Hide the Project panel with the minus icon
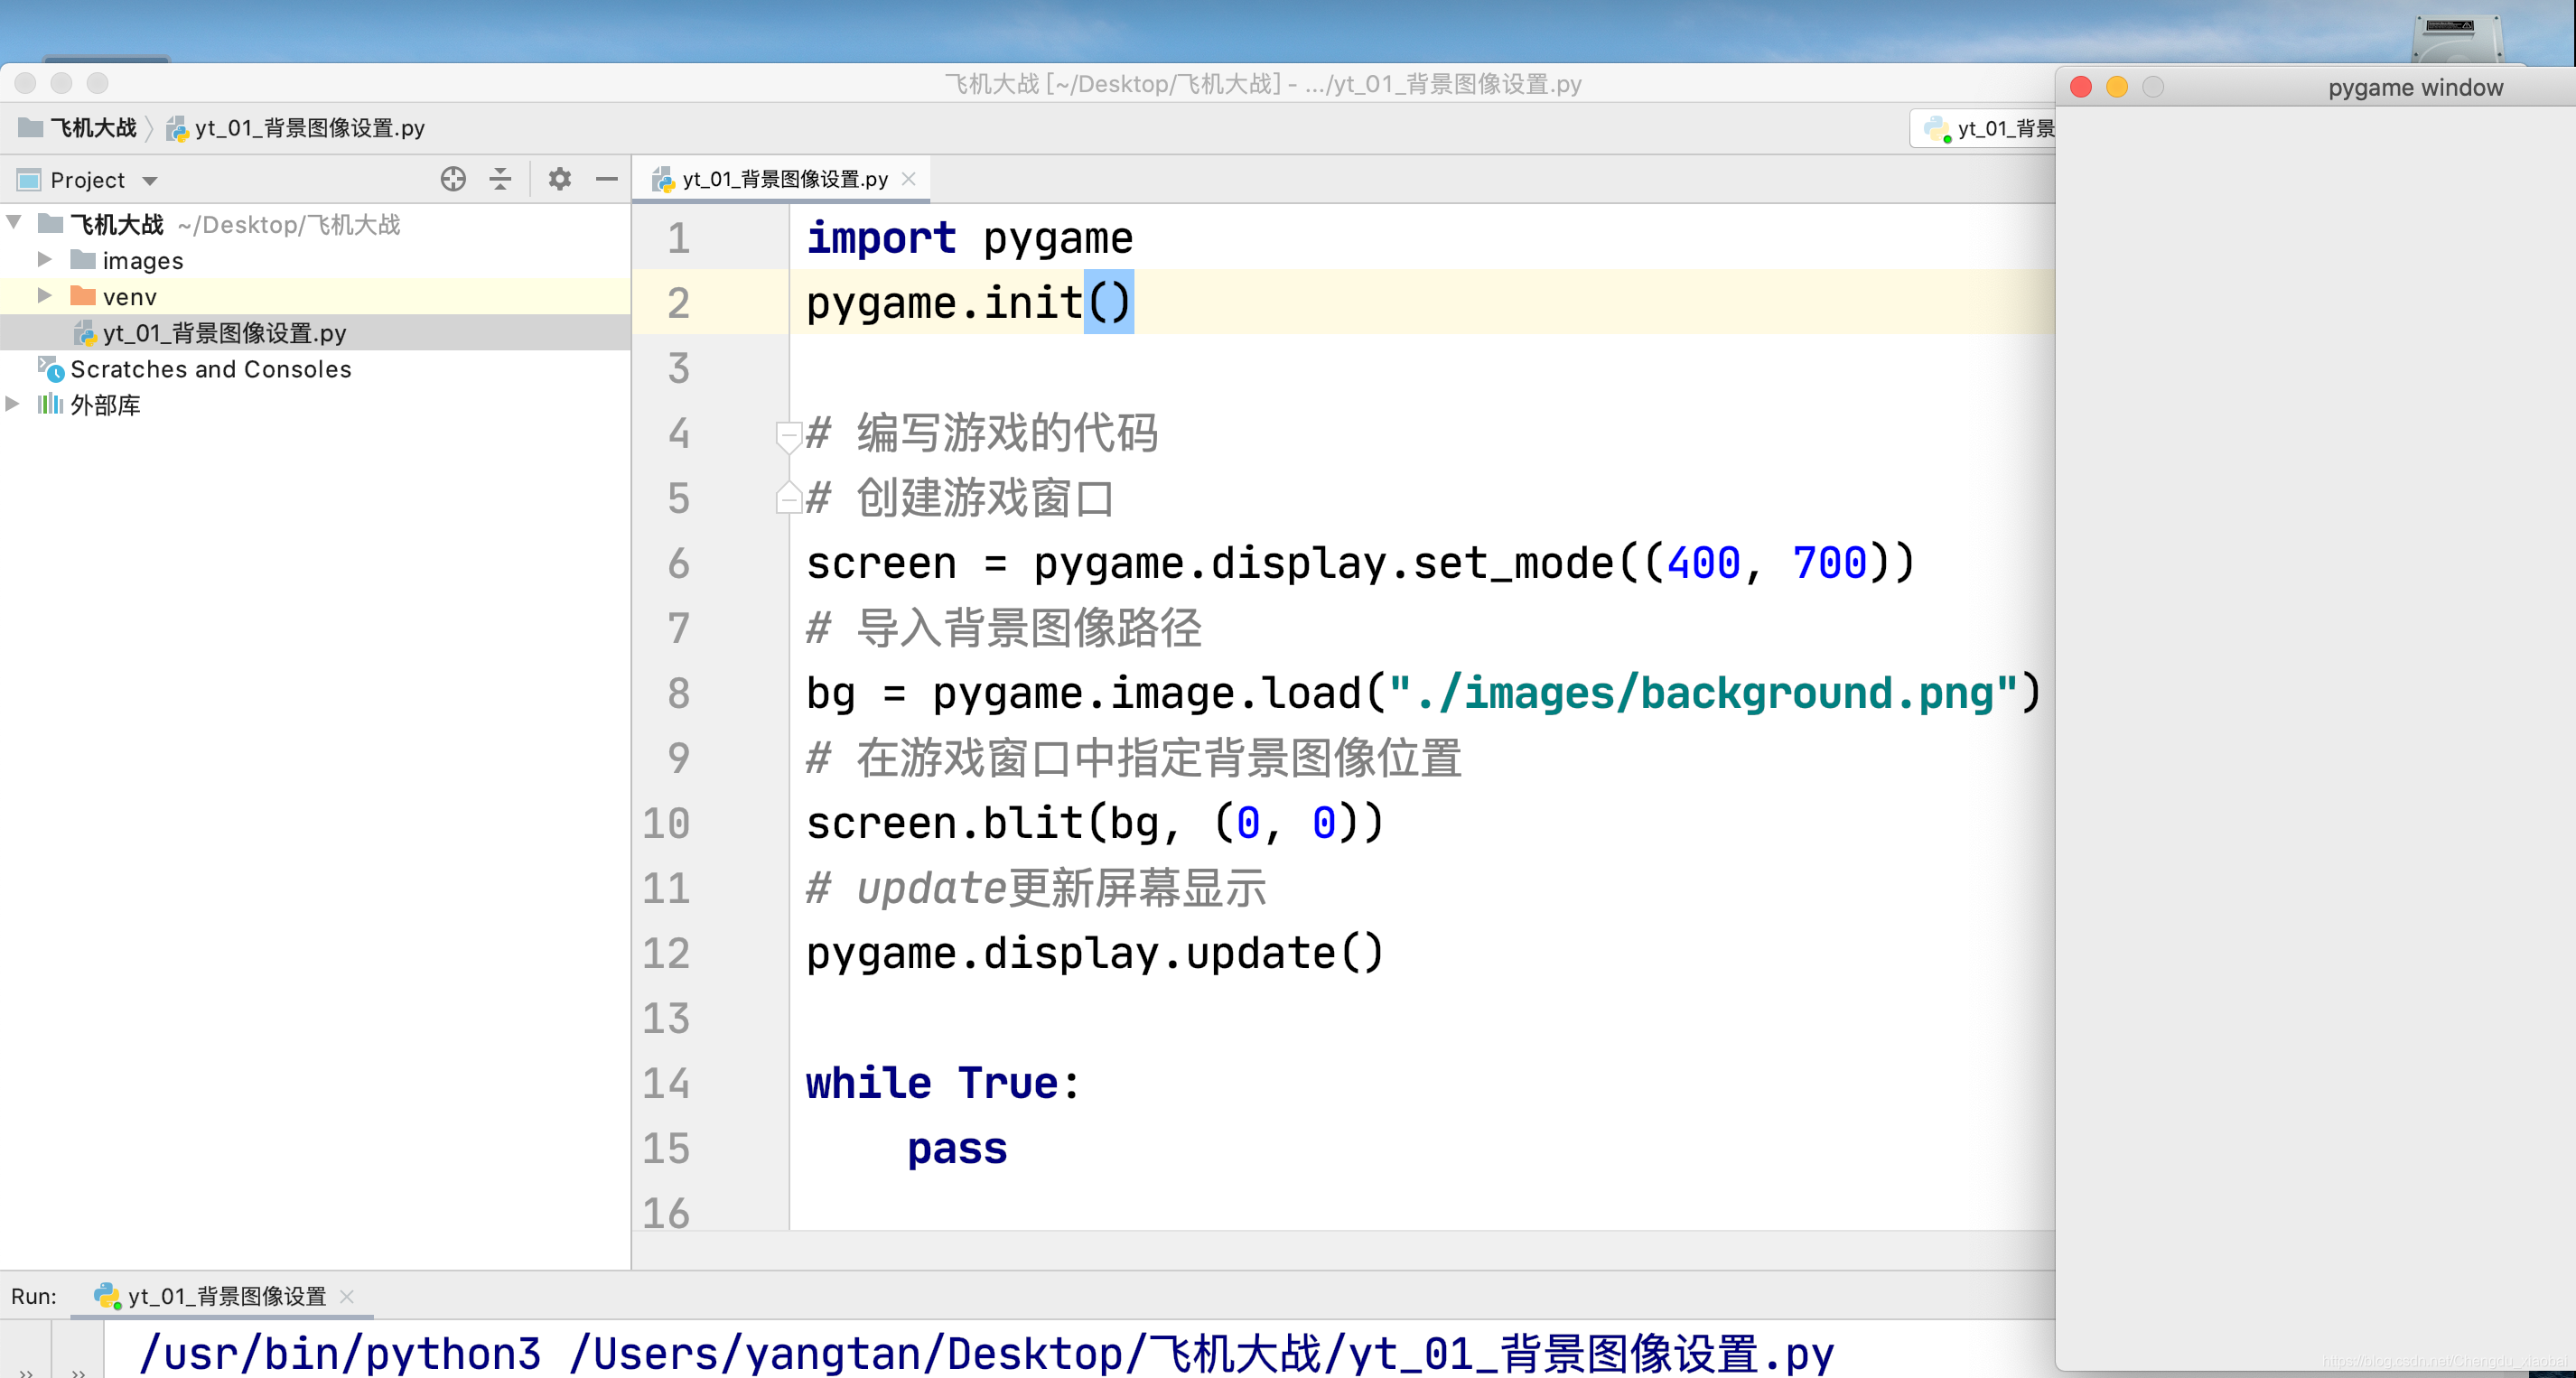2576x1378 pixels. pyautogui.click(x=606, y=179)
